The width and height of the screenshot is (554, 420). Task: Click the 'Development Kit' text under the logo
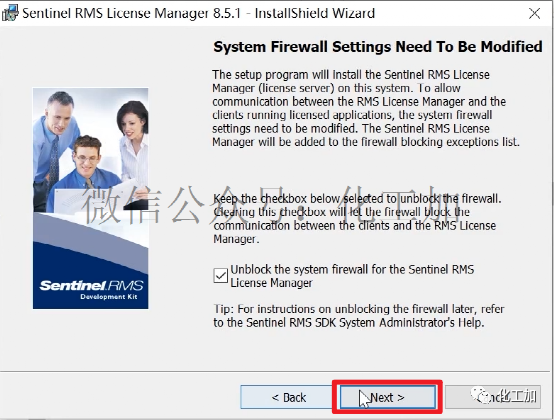[x=108, y=297]
